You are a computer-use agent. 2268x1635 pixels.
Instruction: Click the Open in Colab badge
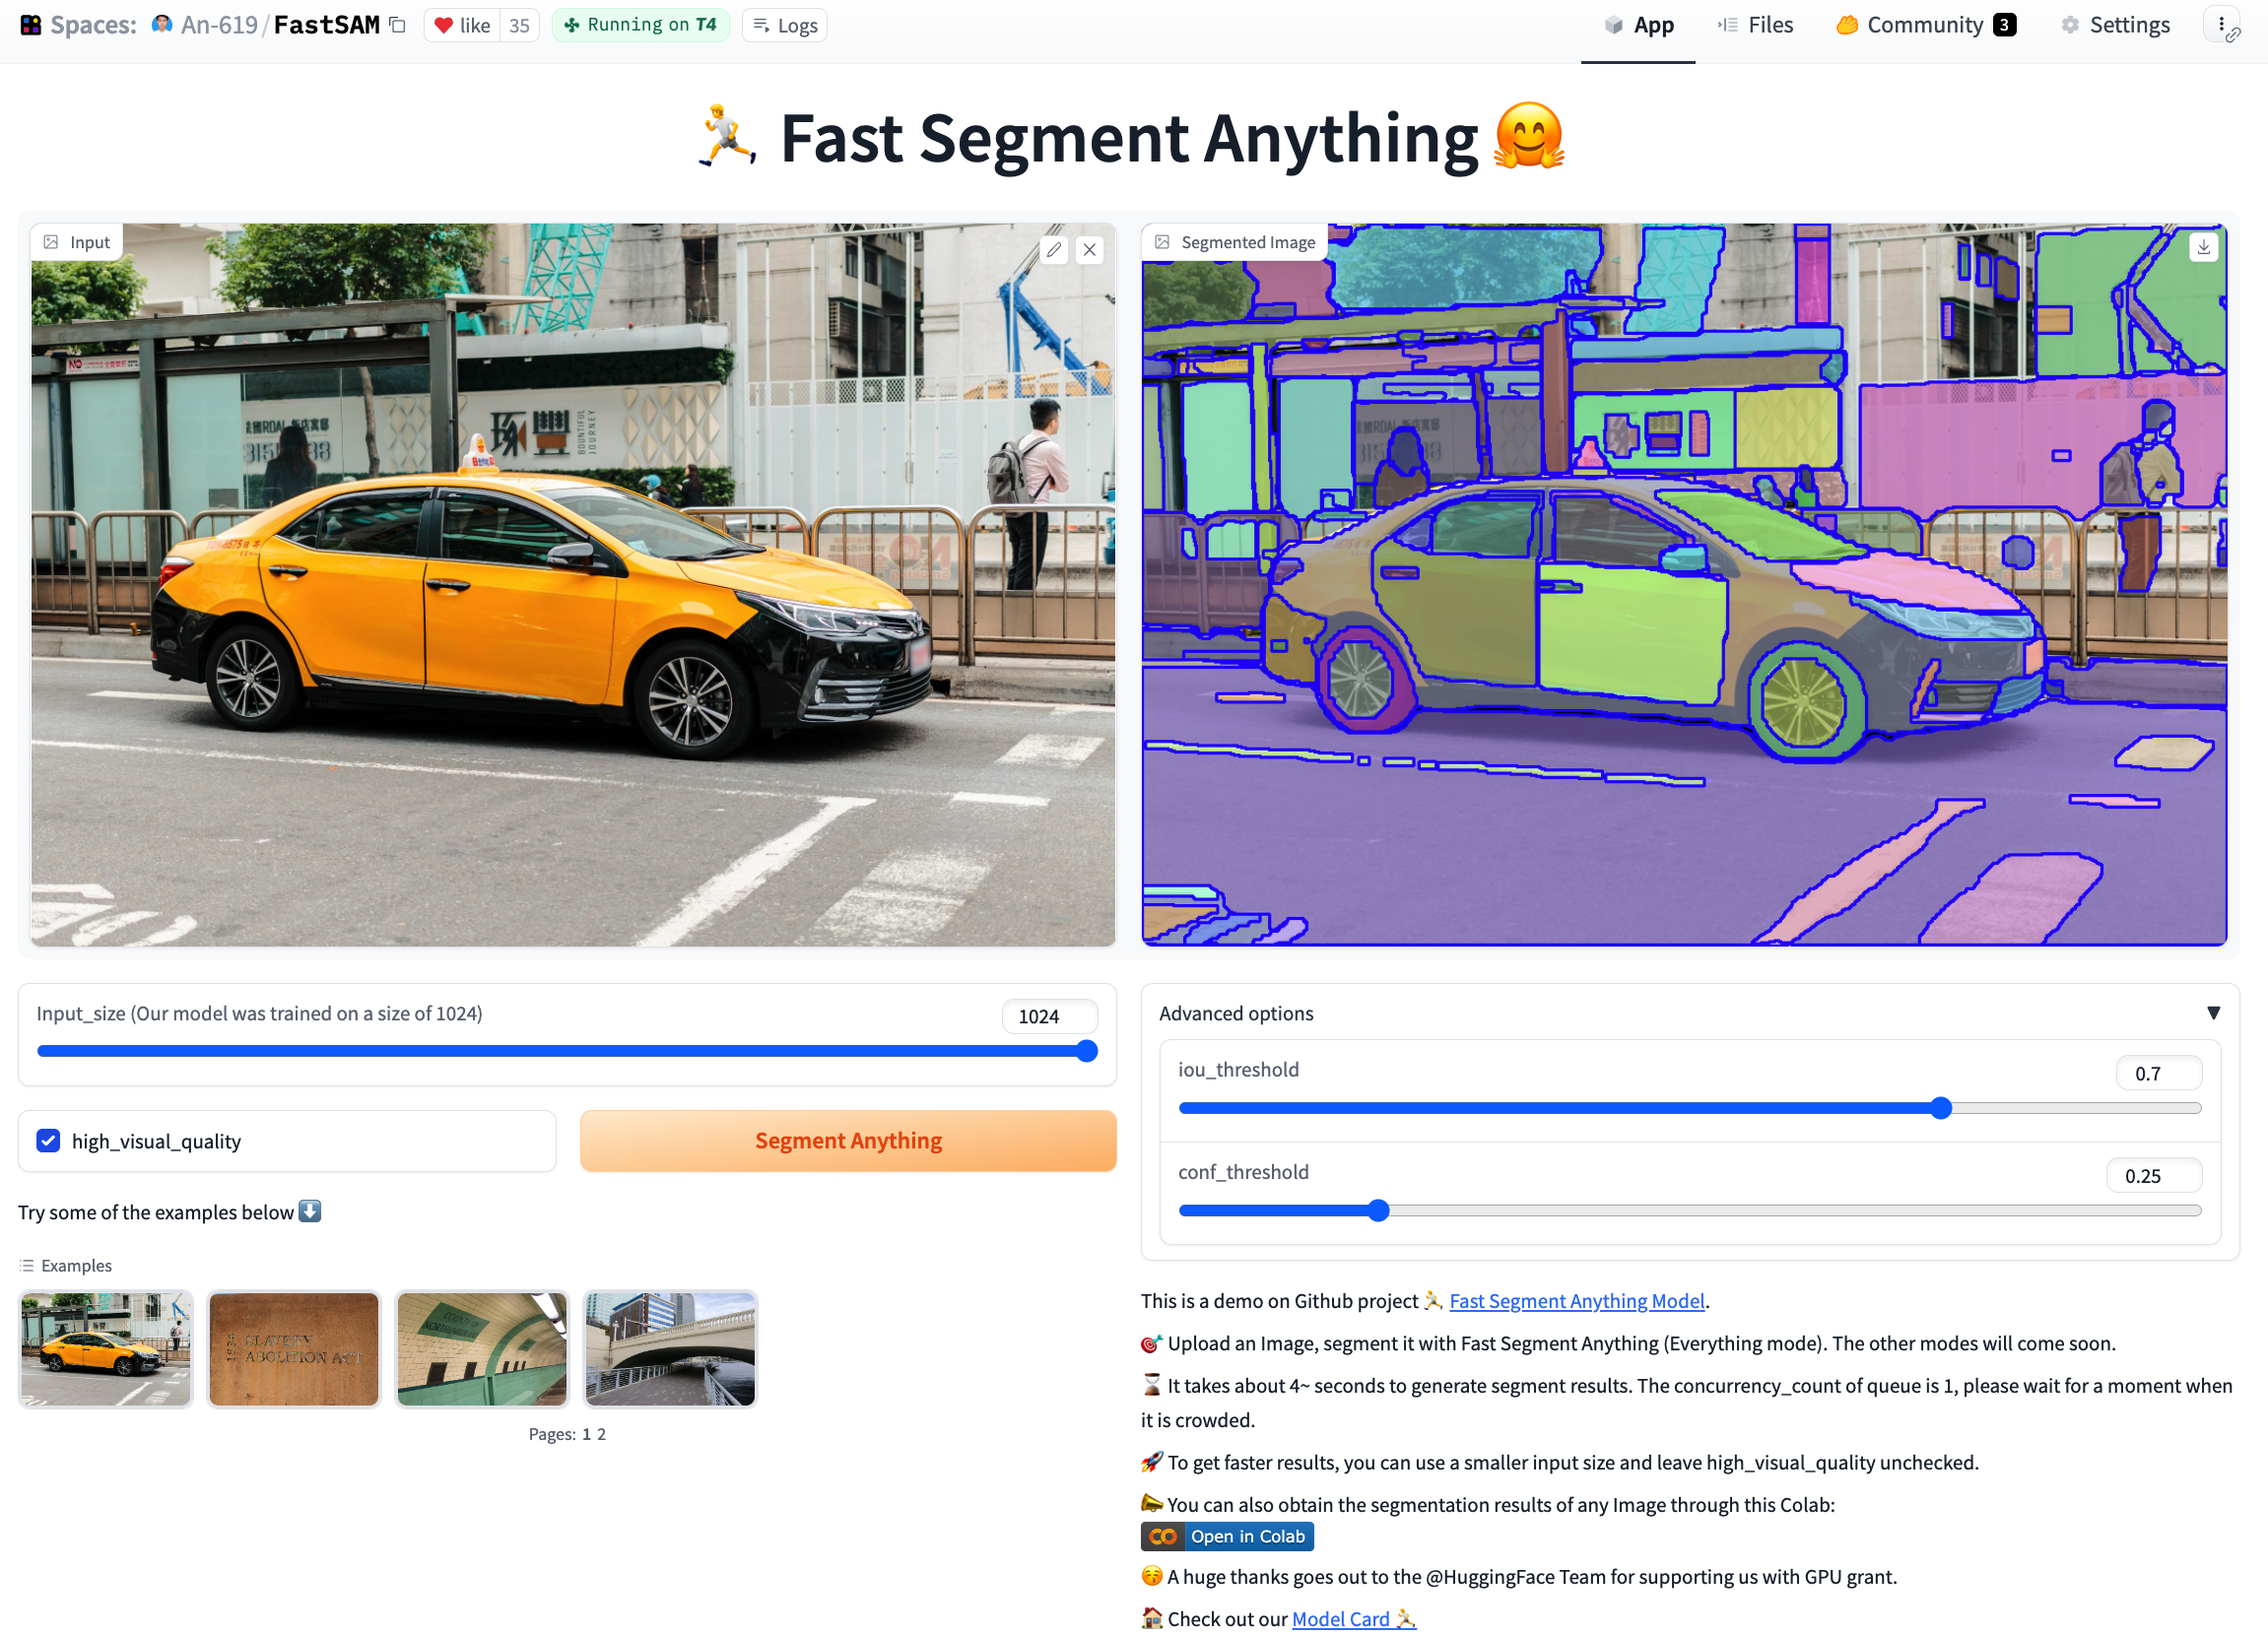click(1227, 1536)
